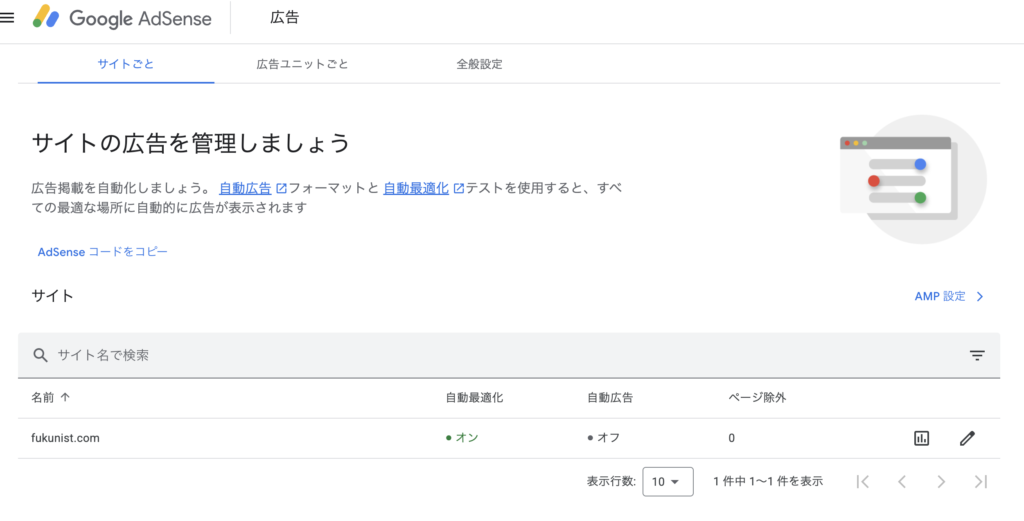The width and height of the screenshot is (1024, 521).
Task: Jump to last page of results
Action: tap(980, 482)
